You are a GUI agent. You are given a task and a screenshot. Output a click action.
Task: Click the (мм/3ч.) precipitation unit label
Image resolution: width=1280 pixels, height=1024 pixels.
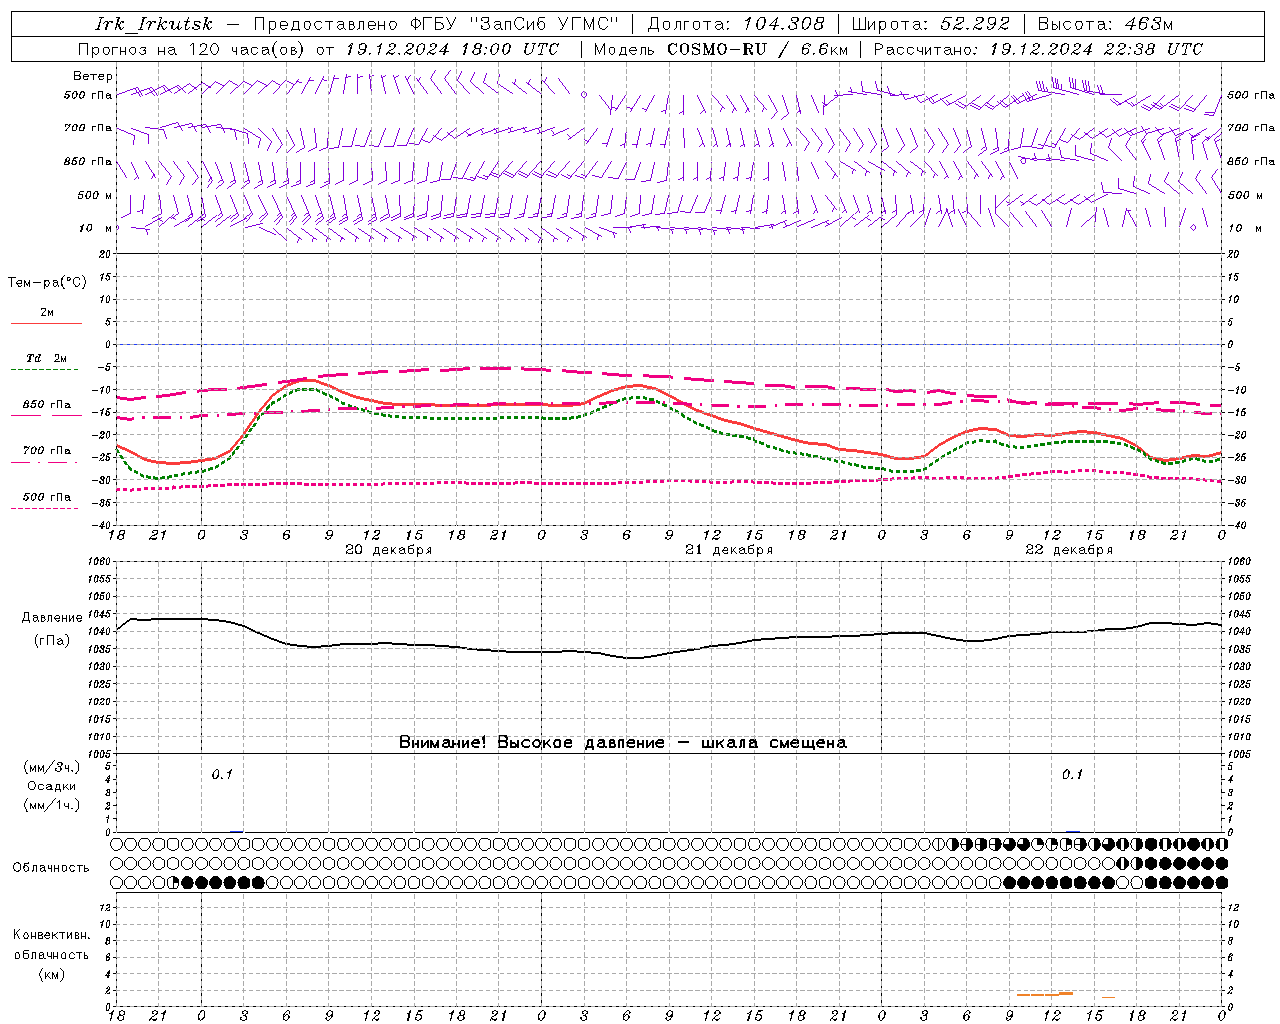(52, 767)
